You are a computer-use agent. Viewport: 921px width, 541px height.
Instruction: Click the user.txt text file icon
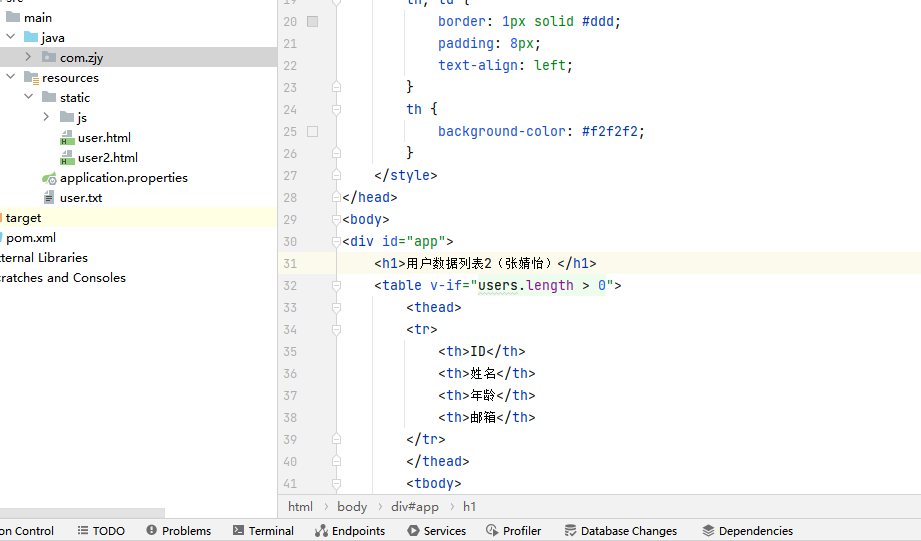(x=49, y=198)
